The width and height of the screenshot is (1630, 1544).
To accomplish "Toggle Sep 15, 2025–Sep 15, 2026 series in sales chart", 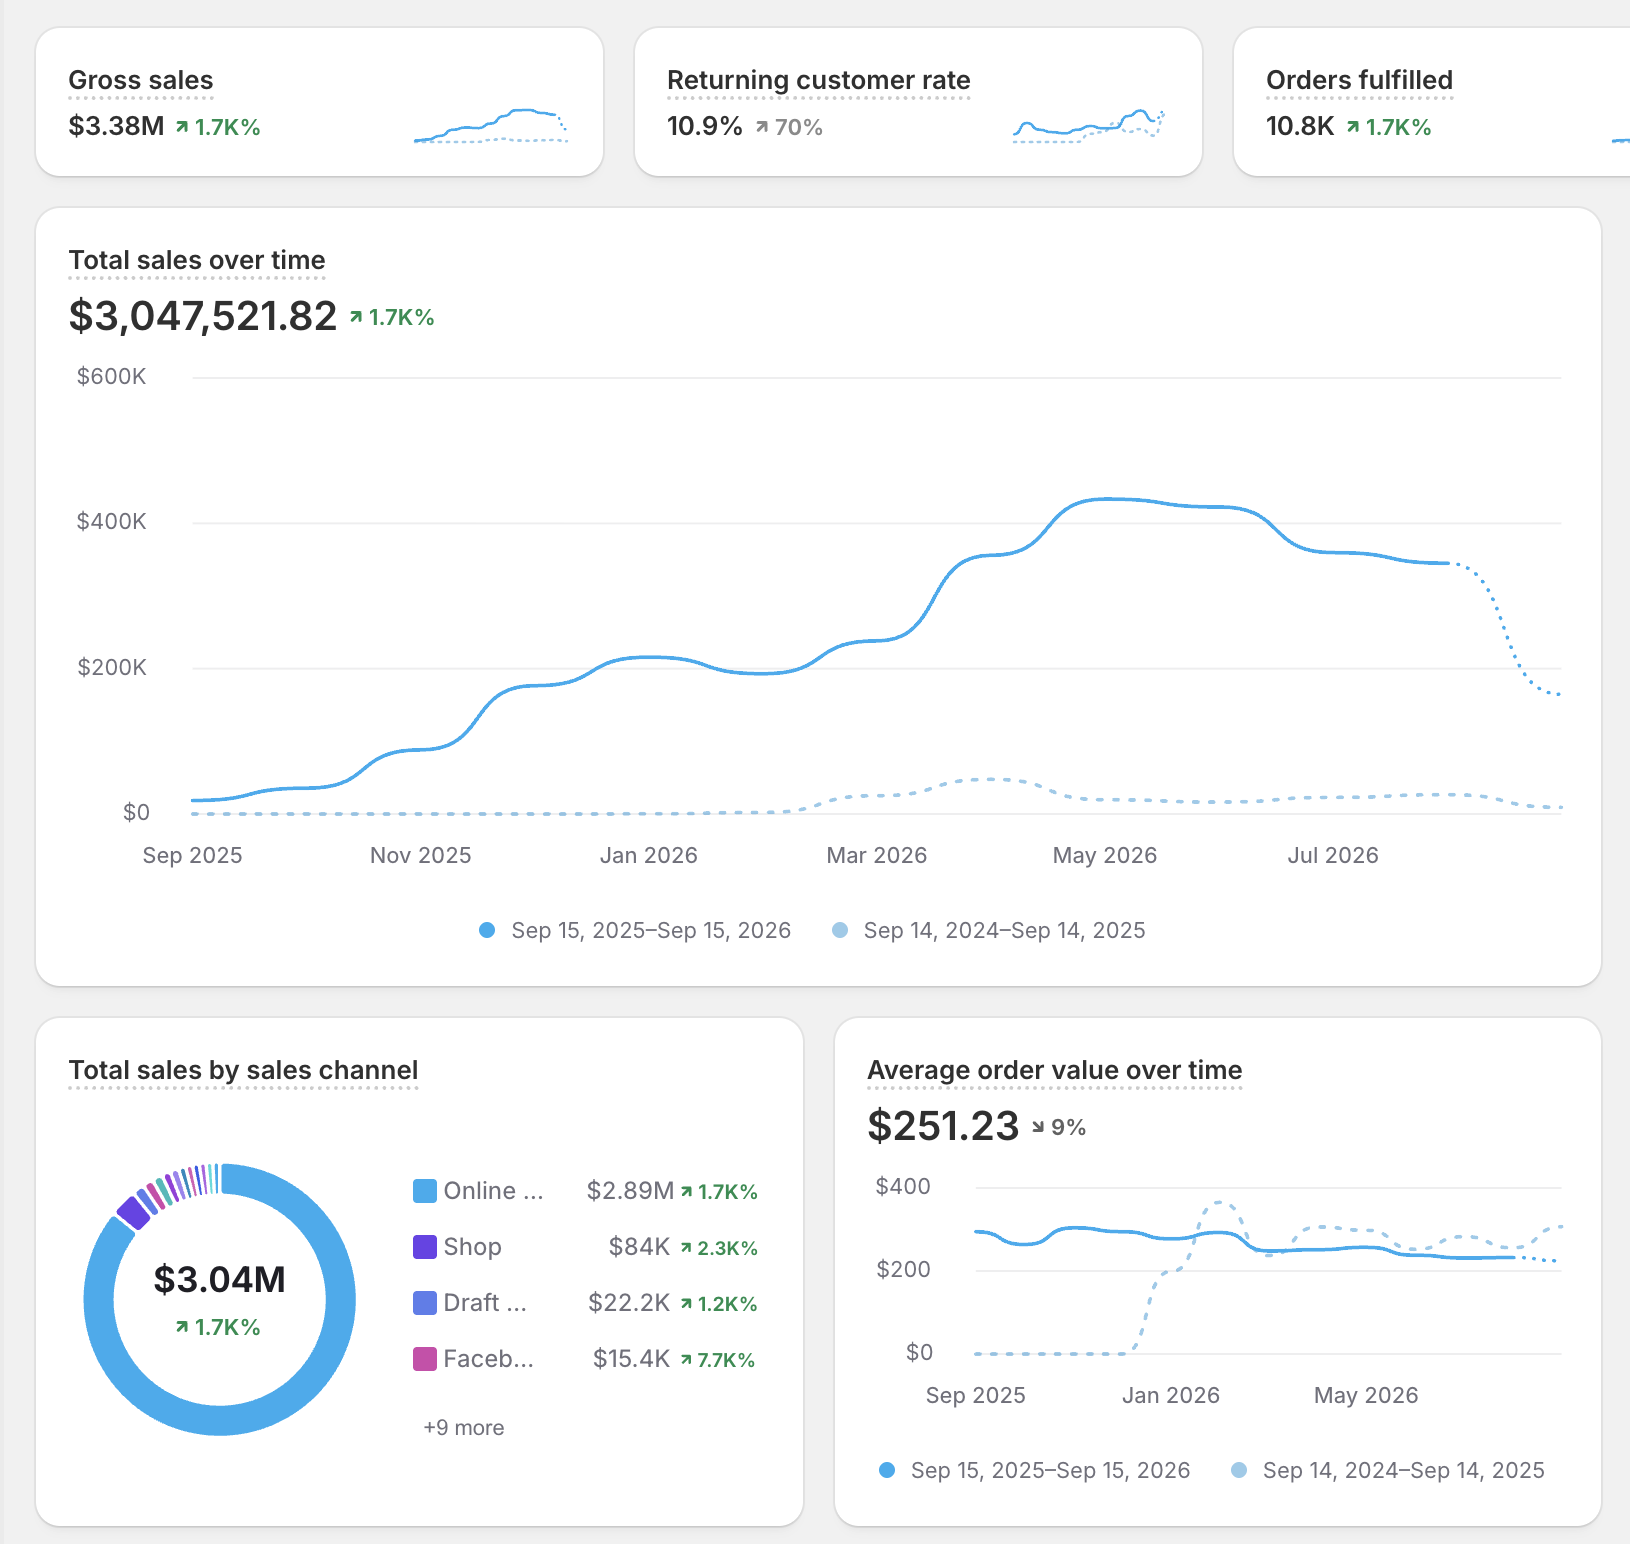I will pyautogui.click(x=635, y=930).
